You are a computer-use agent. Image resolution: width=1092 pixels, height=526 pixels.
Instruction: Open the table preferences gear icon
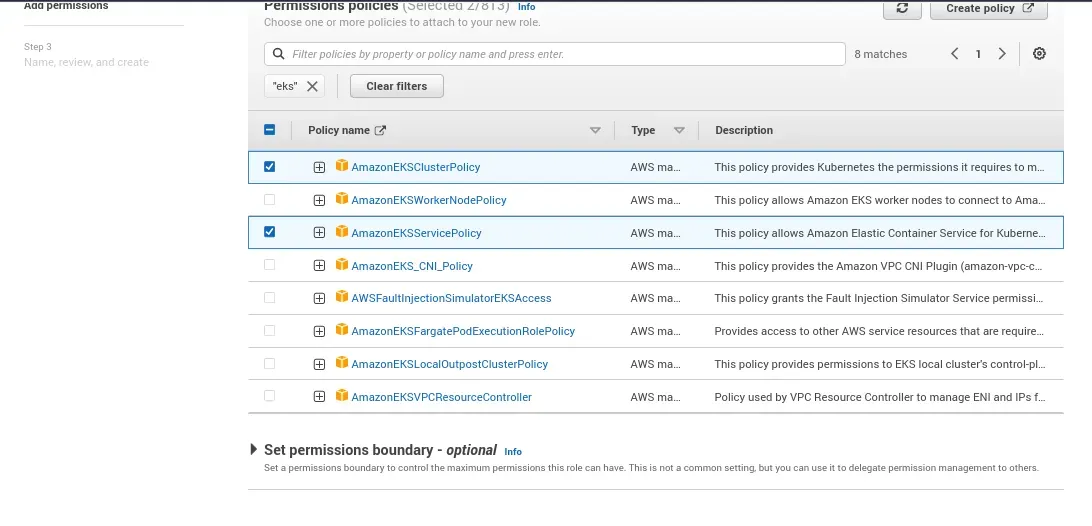click(x=1039, y=54)
